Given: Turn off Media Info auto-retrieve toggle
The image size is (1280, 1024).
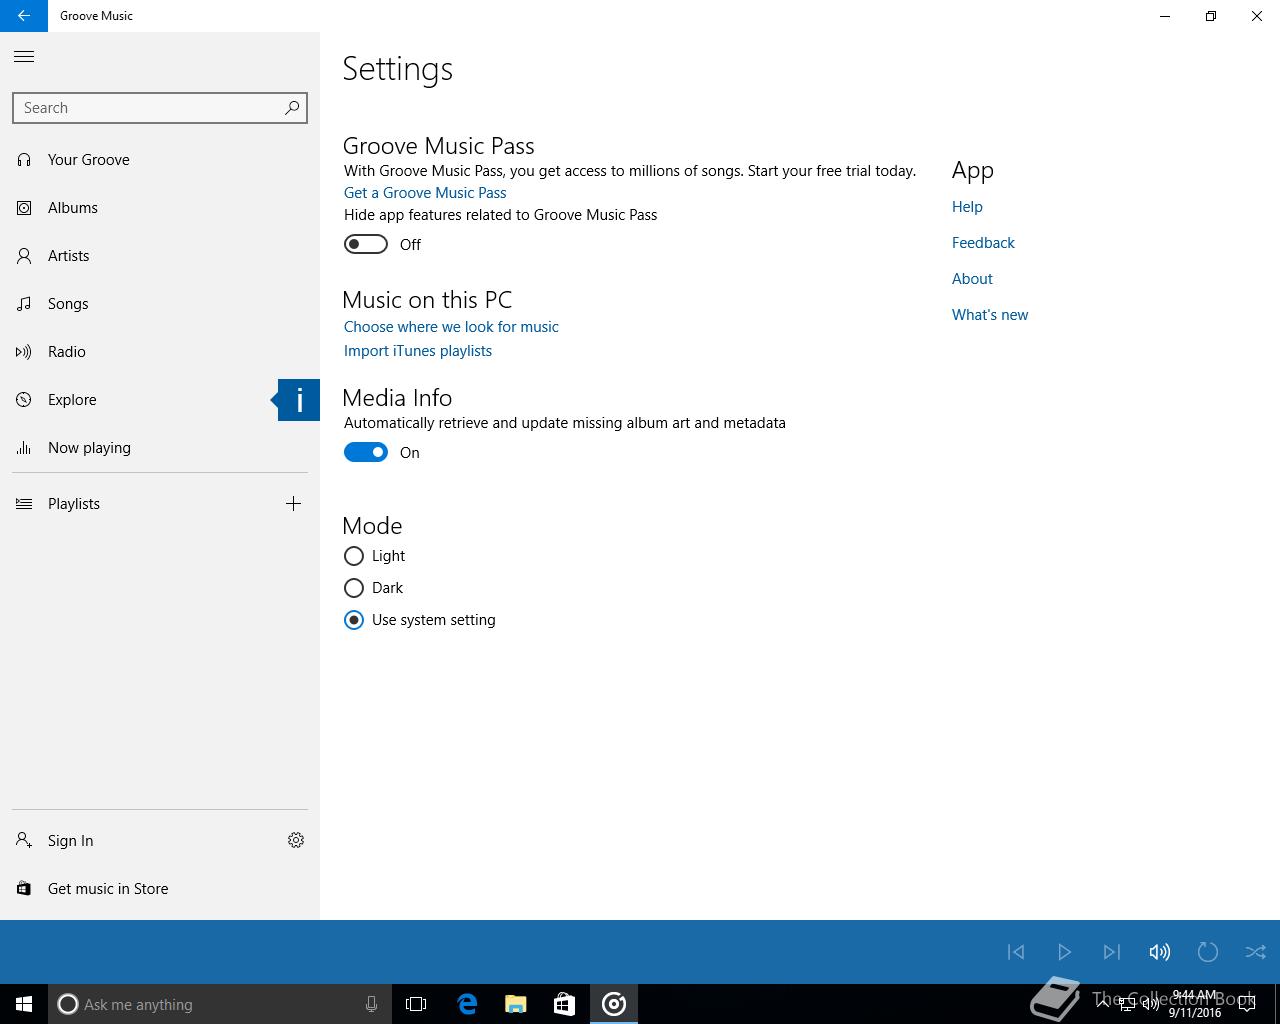Looking at the screenshot, I should pos(366,452).
